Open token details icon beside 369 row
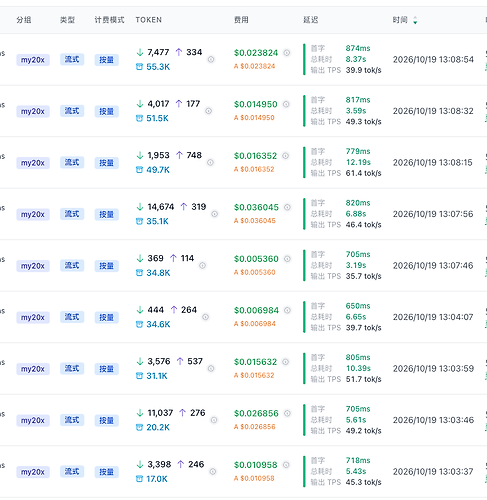487x500 pixels. 202,266
